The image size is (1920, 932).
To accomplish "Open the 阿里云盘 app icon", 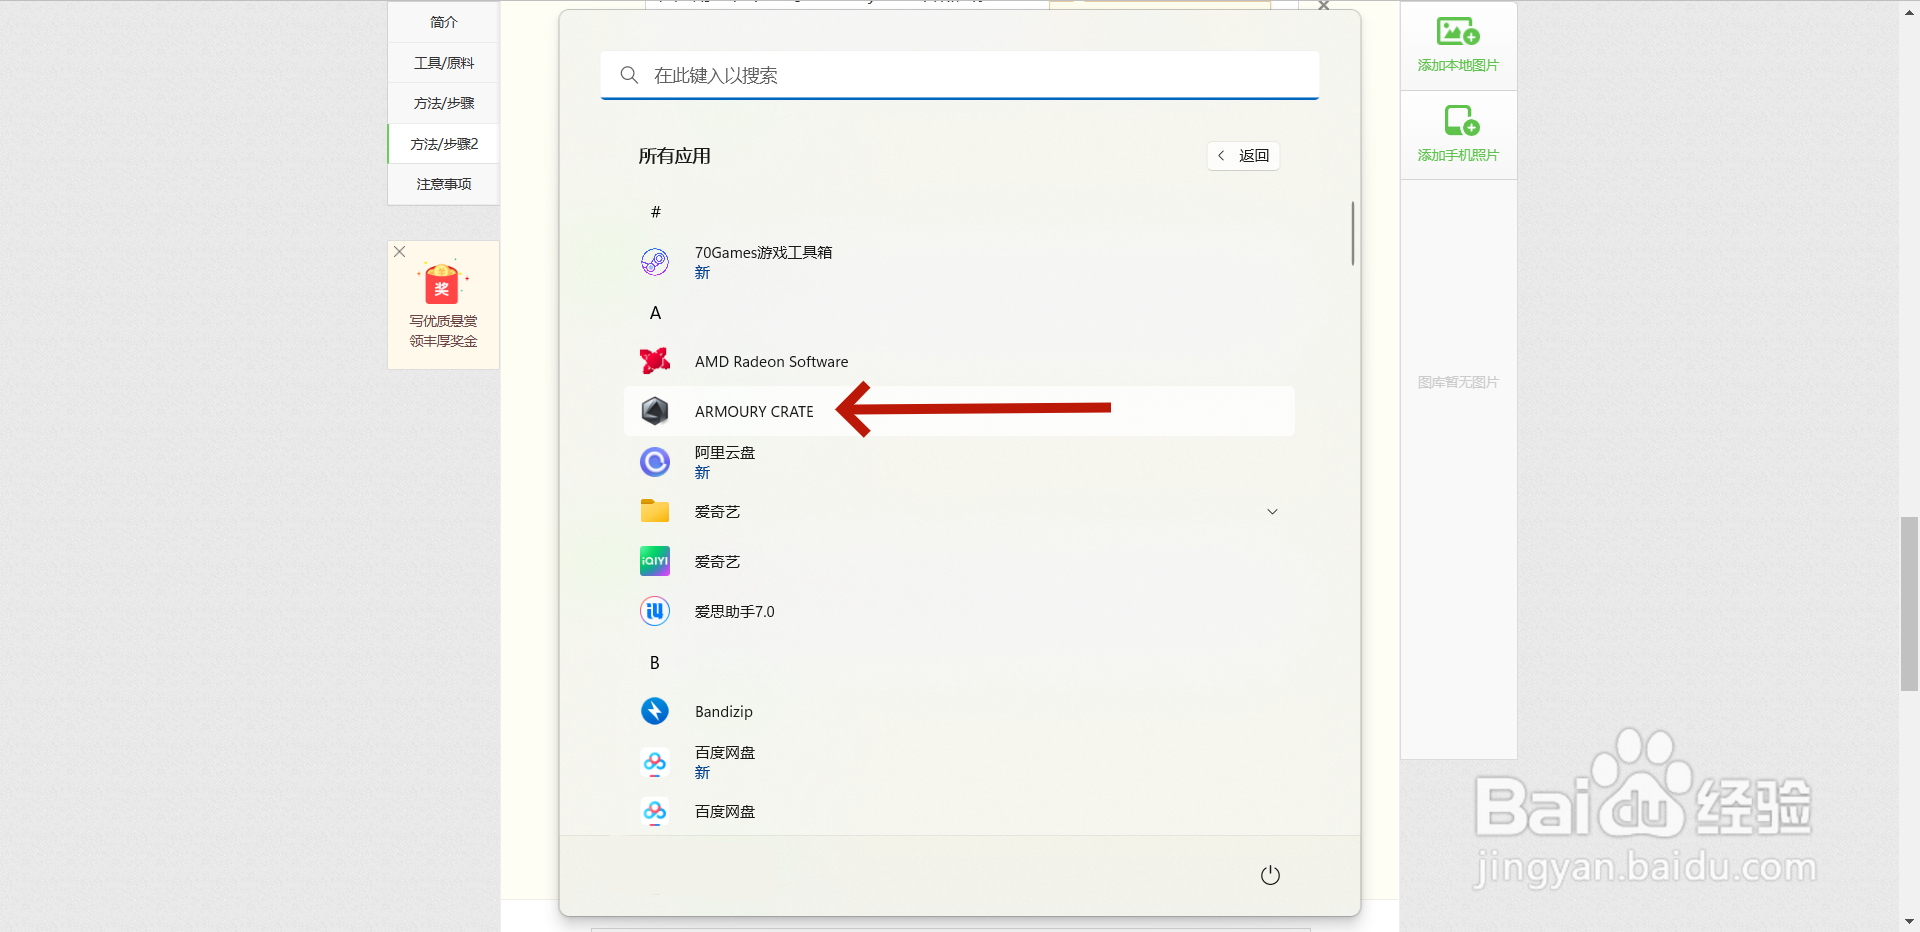I will 655,462.
